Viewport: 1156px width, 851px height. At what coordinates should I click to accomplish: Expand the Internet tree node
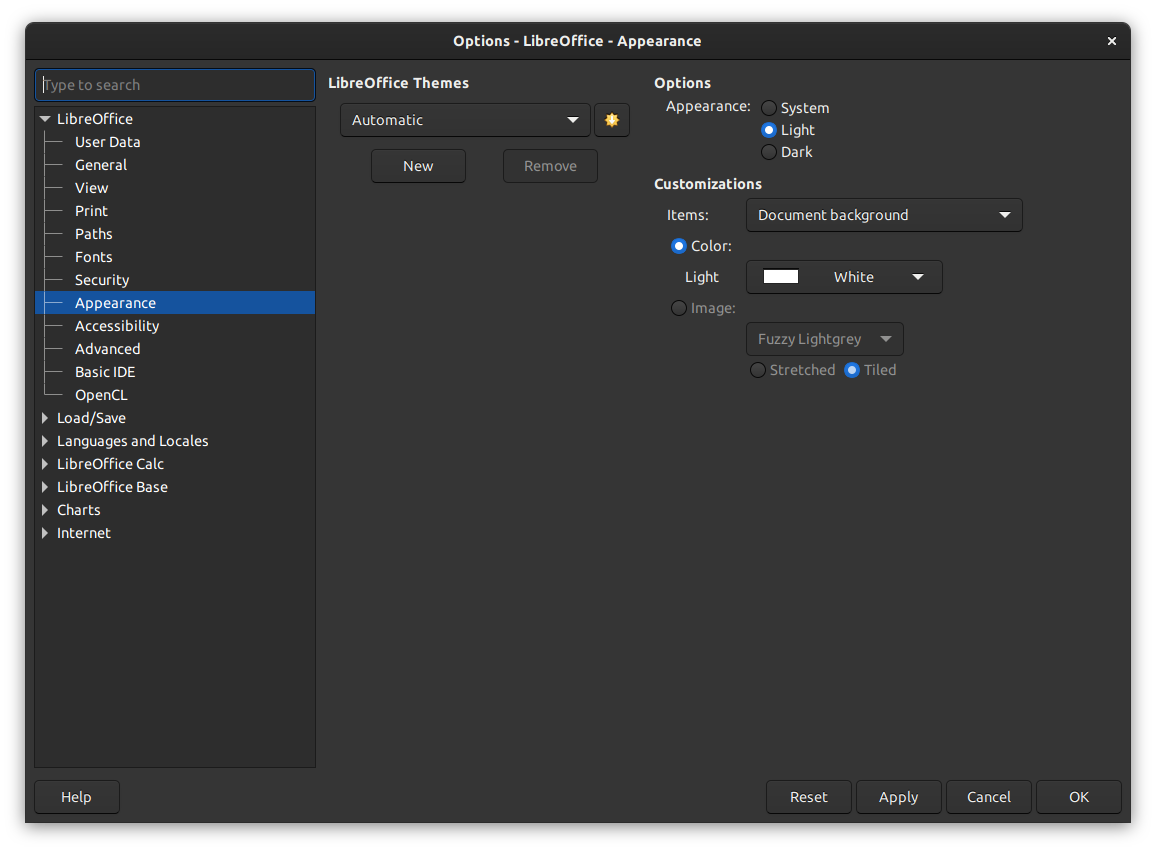click(x=45, y=533)
